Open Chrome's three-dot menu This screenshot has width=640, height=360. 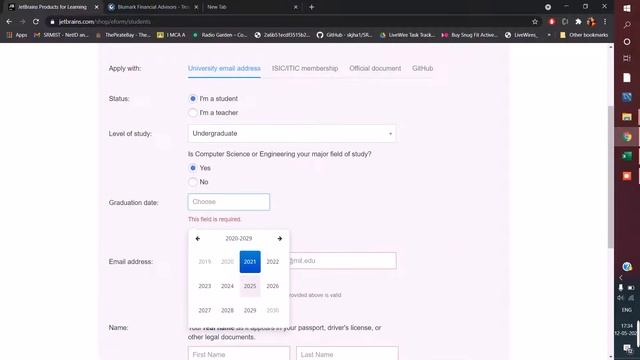(605, 22)
